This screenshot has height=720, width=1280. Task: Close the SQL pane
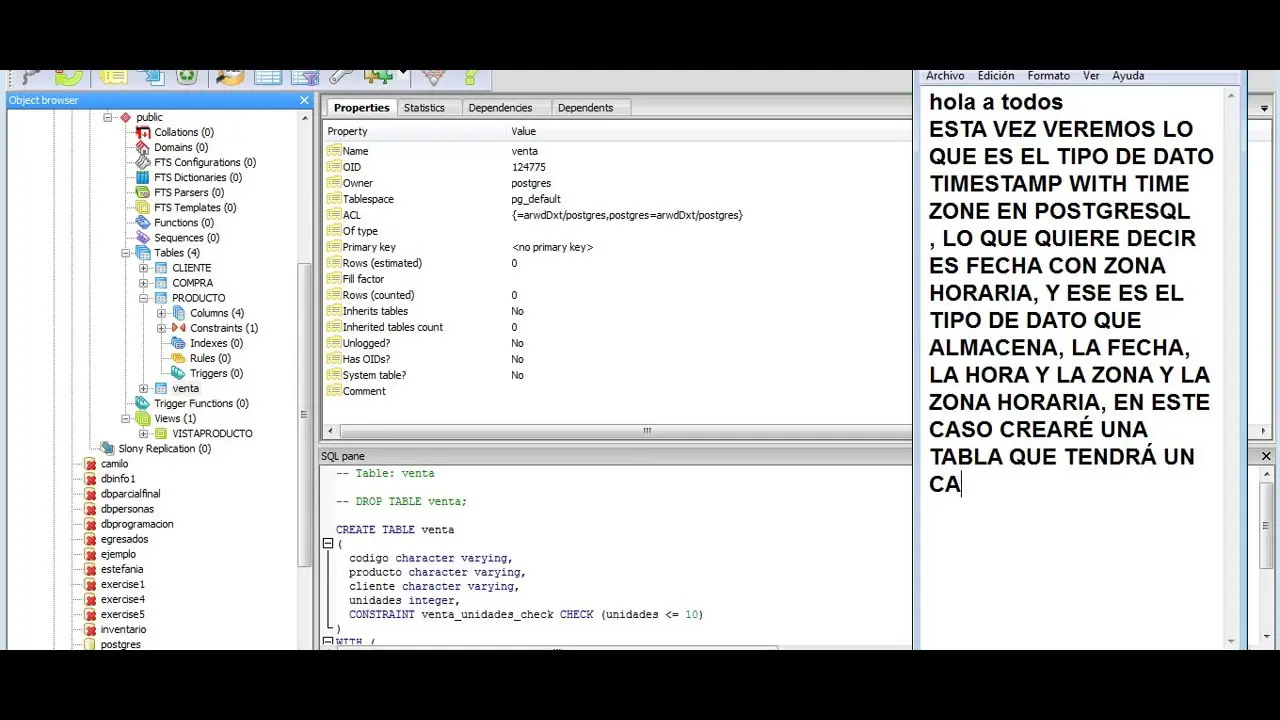coord(1266,456)
